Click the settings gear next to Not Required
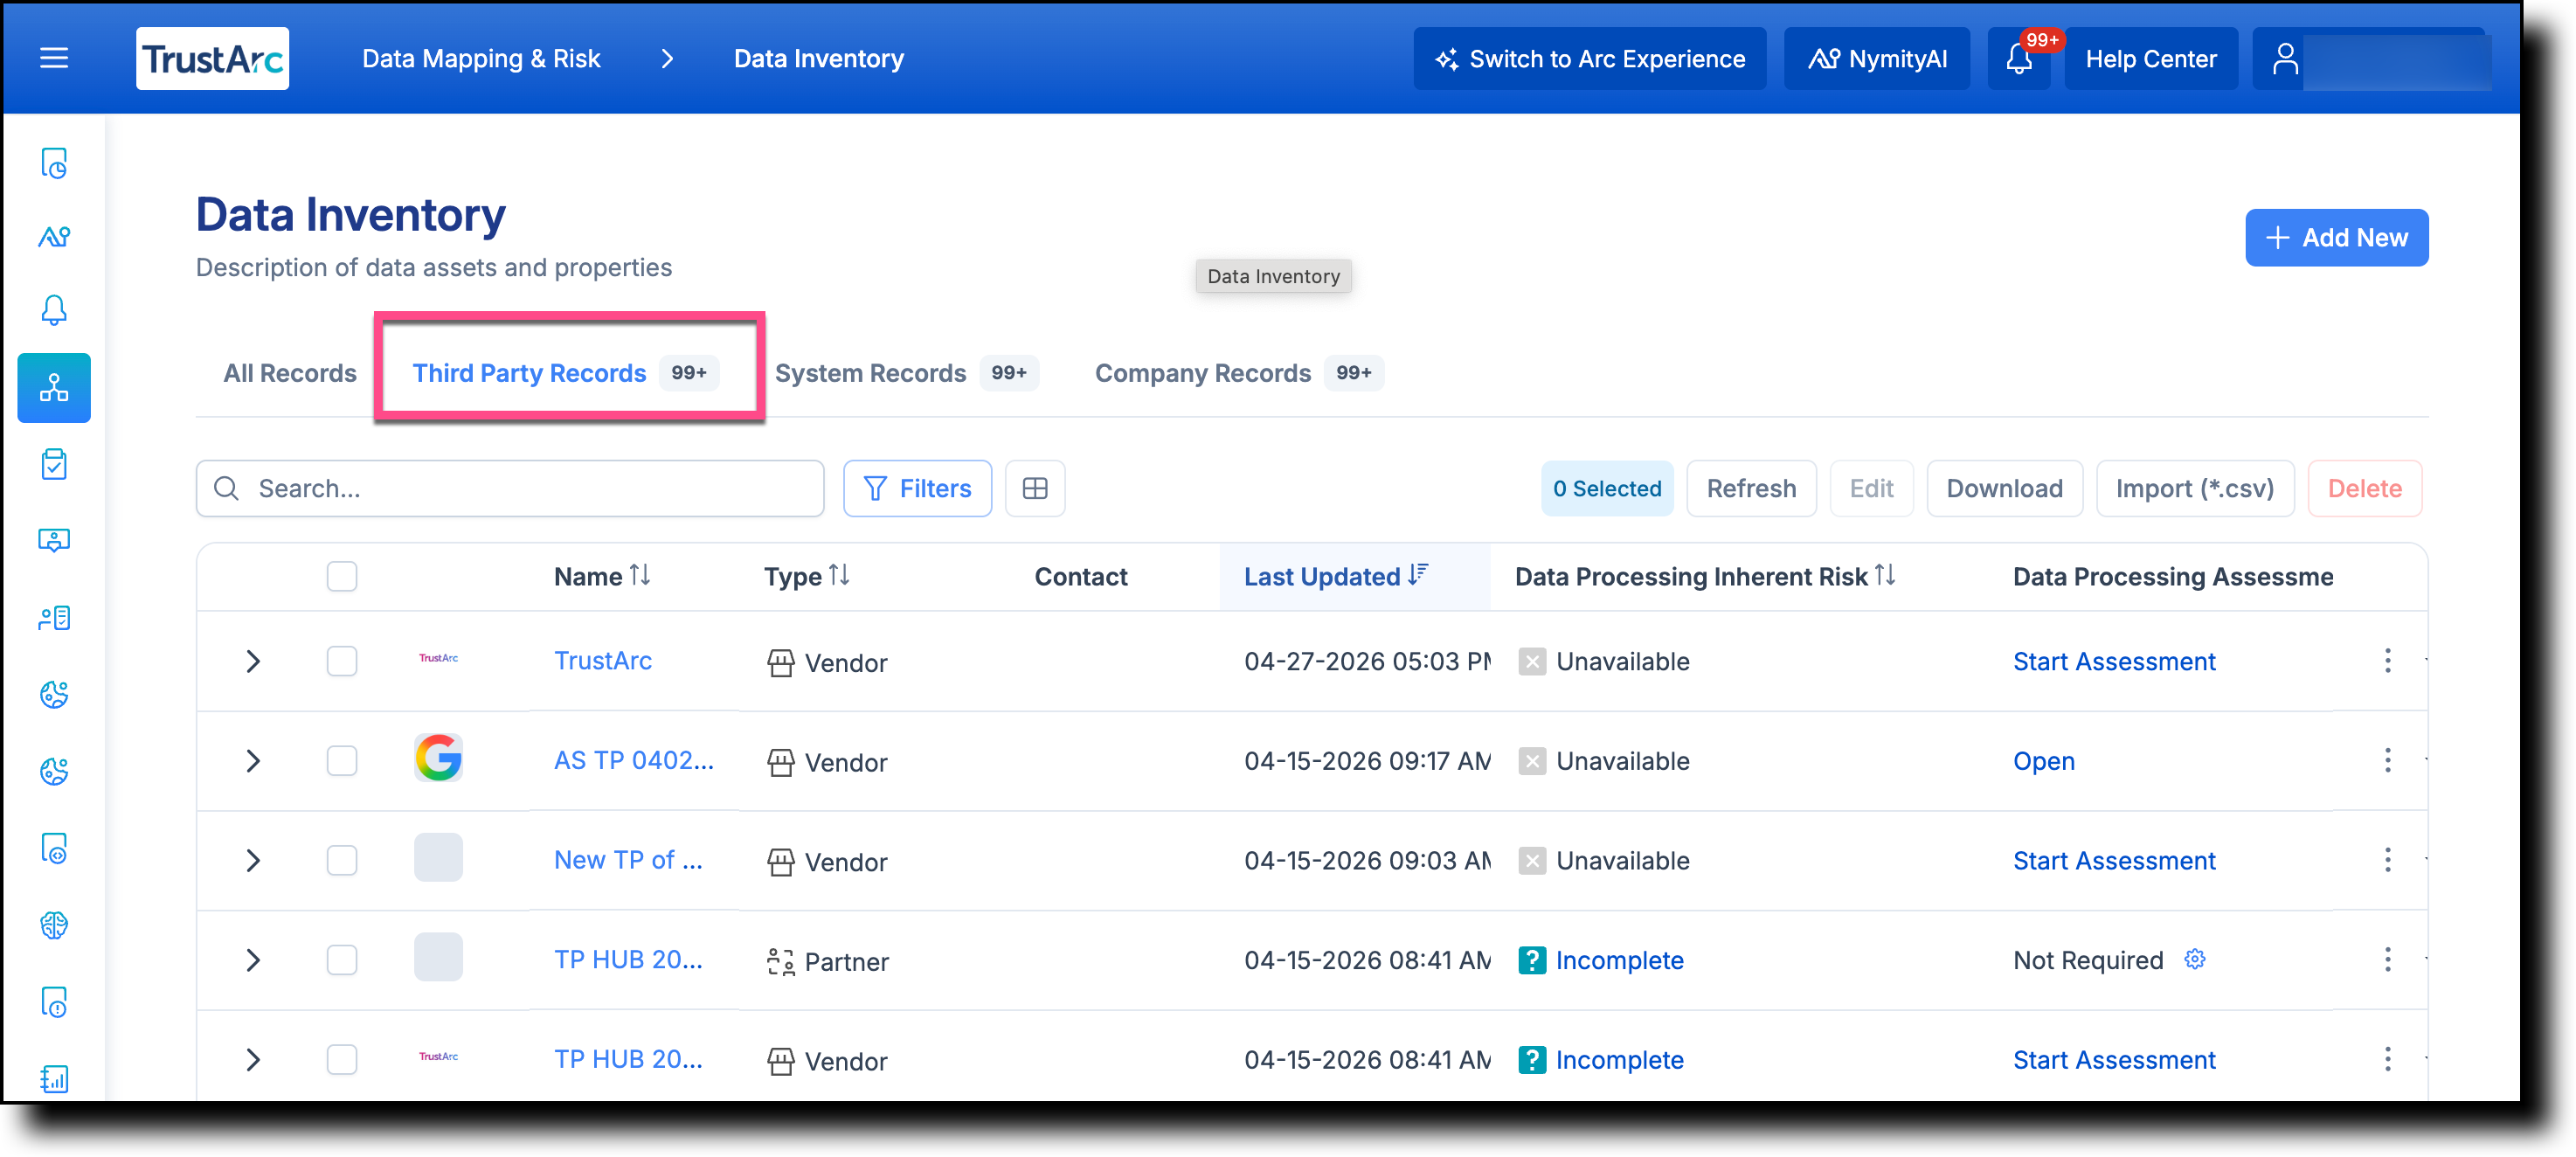Image resolution: width=2576 pixels, height=1157 pixels. point(2195,959)
